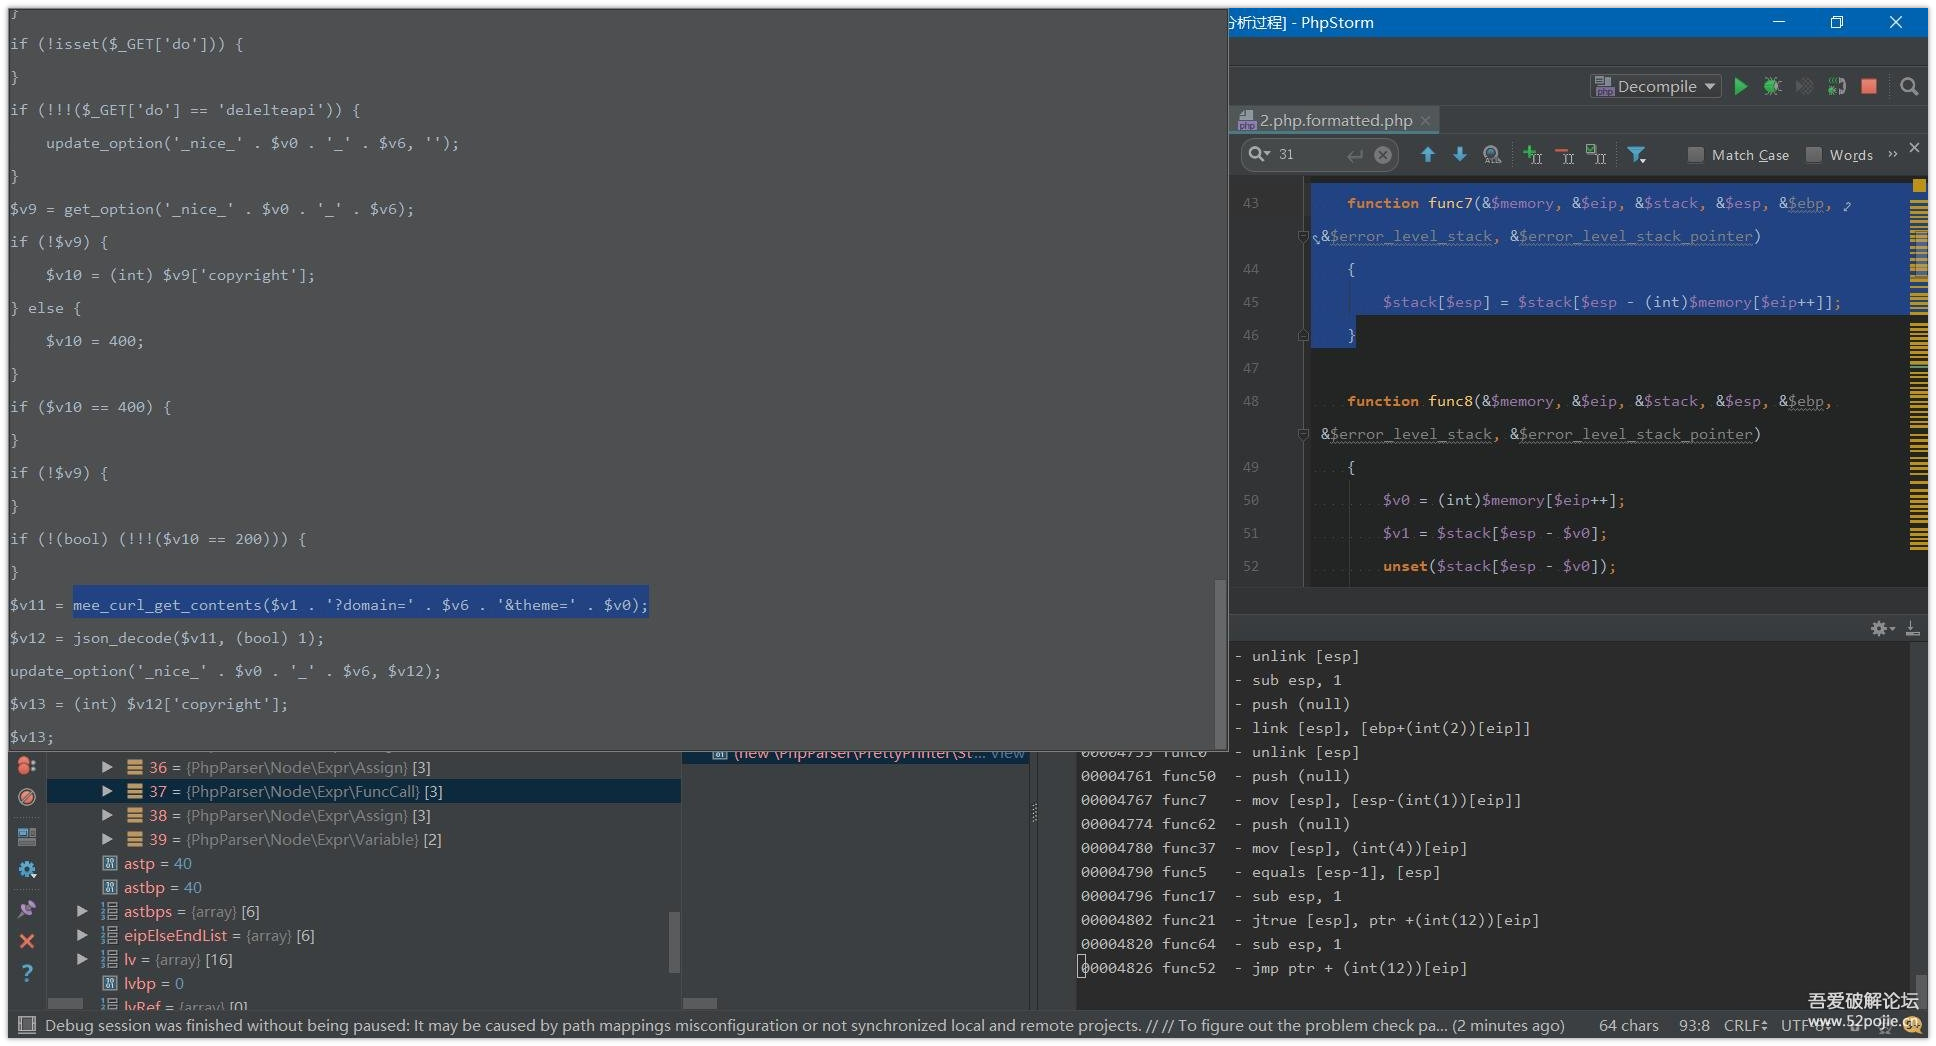
Task: Open console settings gear icon
Action: click(x=1882, y=628)
